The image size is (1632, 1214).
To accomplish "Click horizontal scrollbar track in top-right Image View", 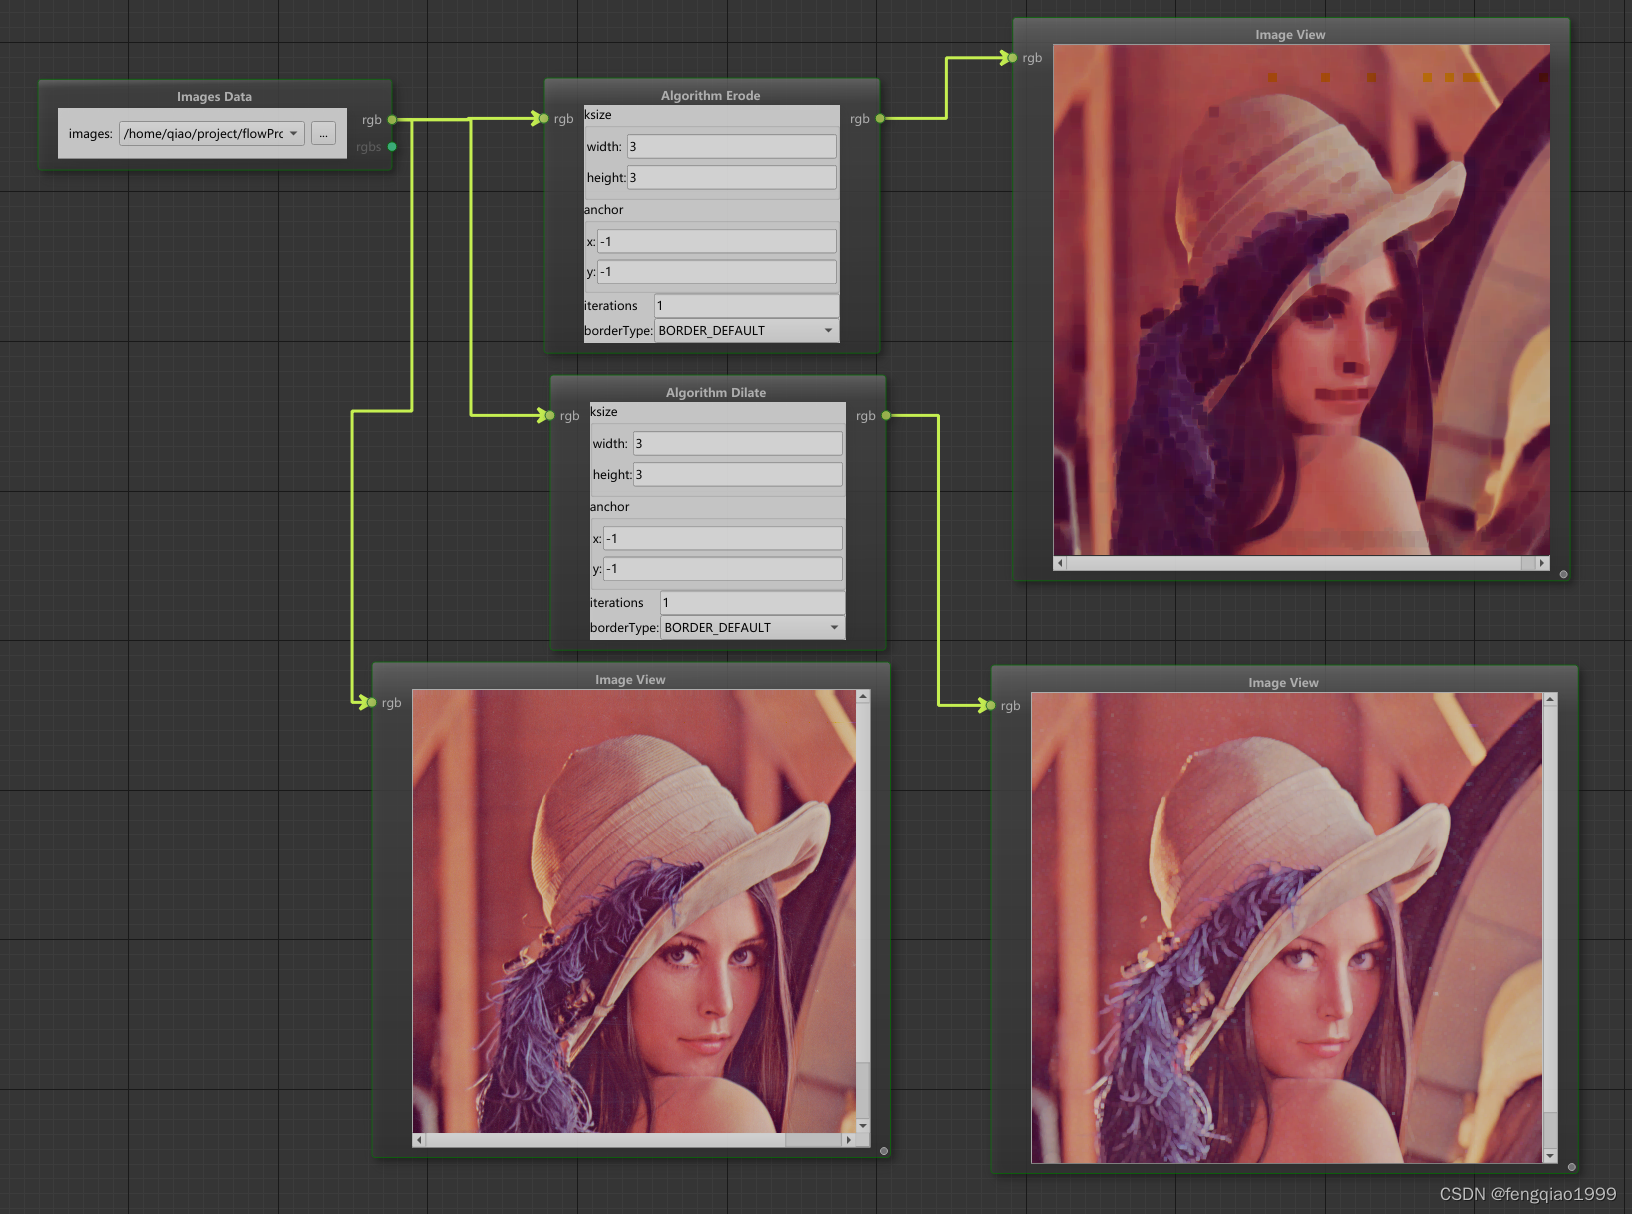I will tap(1301, 563).
